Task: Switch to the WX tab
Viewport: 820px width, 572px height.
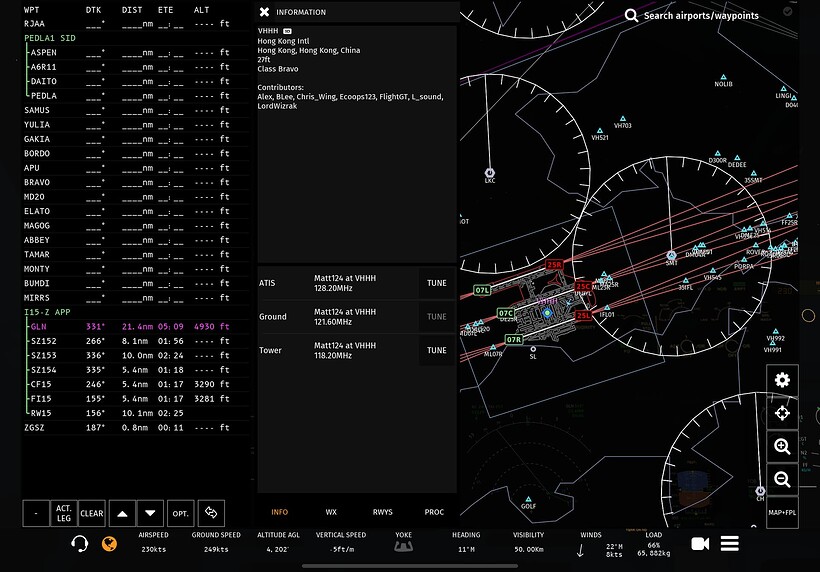Action: [331, 512]
